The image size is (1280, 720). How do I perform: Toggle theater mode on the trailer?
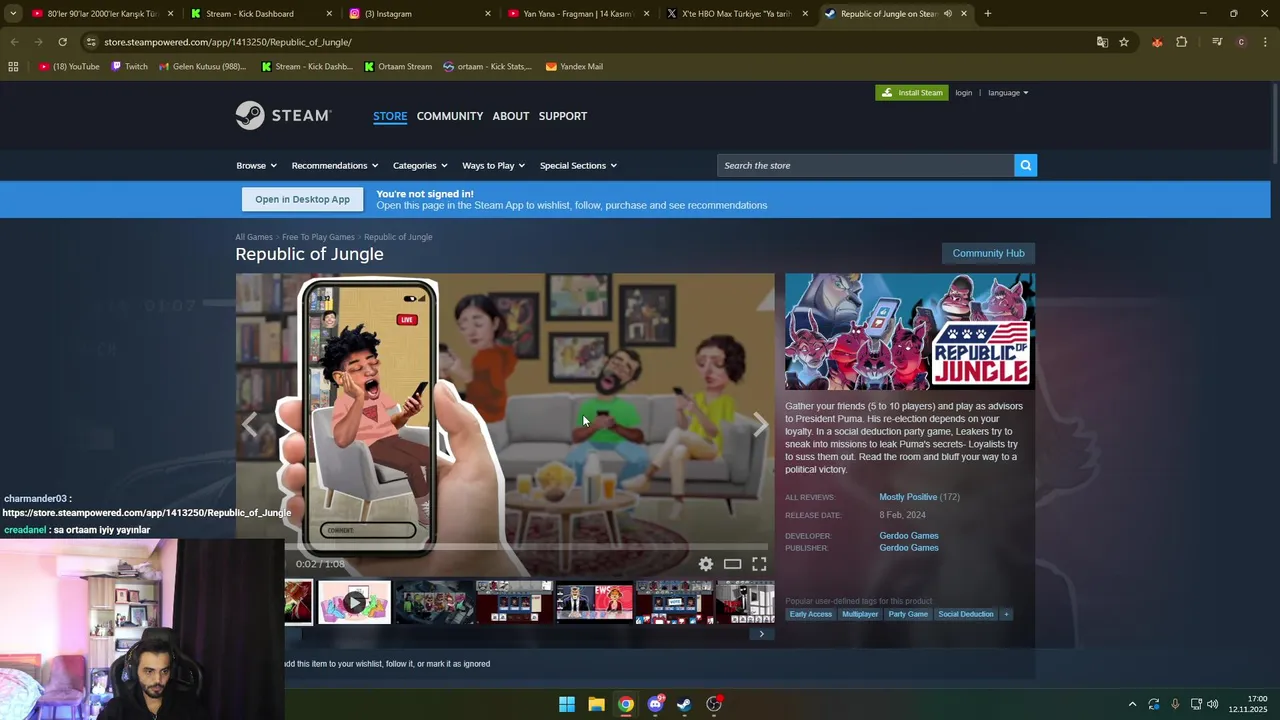(x=733, y=564)
